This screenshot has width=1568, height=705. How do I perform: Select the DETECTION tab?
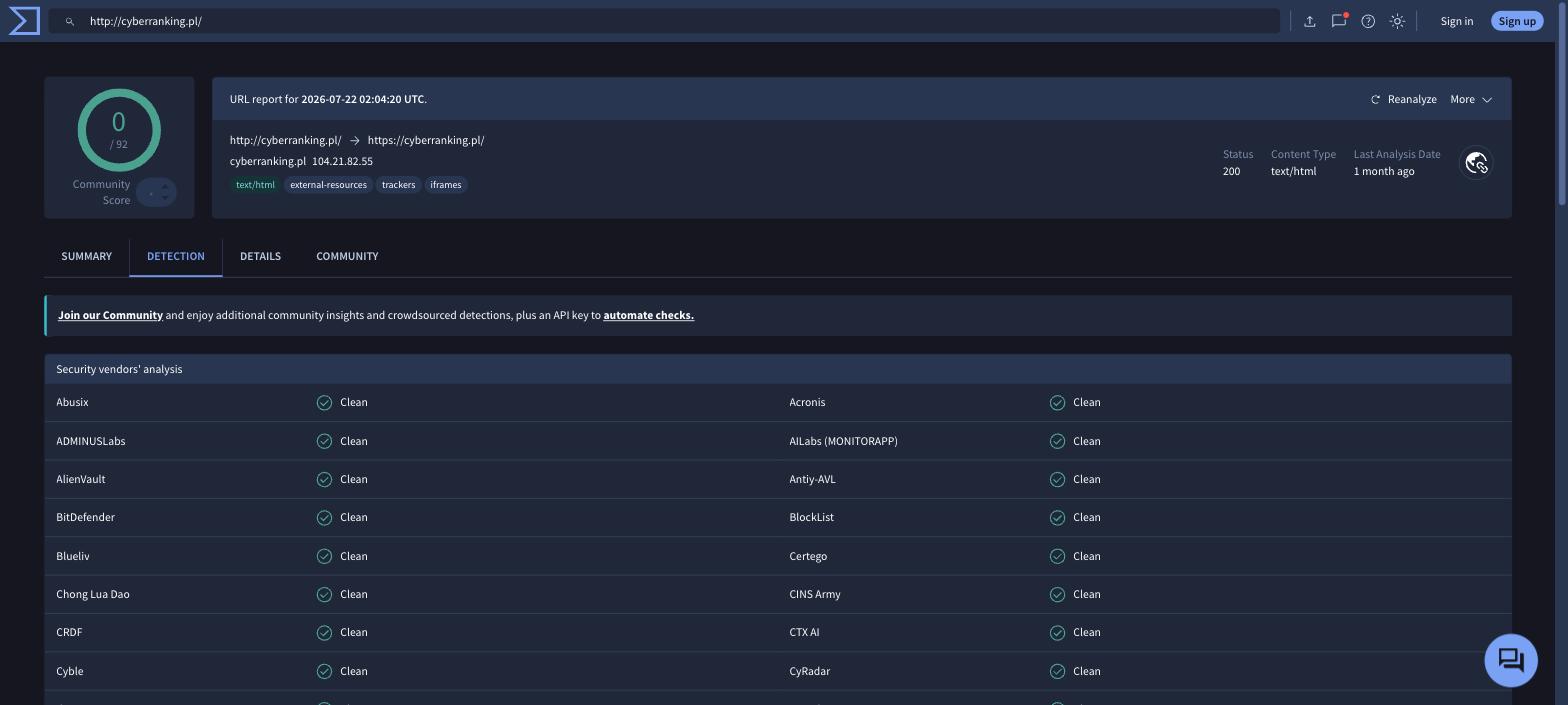[x=176, y=256]
